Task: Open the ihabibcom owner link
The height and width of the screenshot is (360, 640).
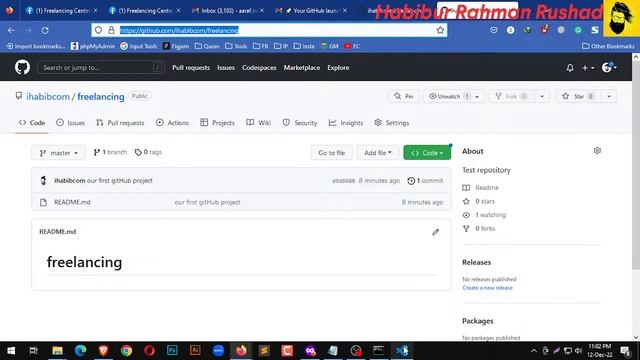Action: point(48,97)
